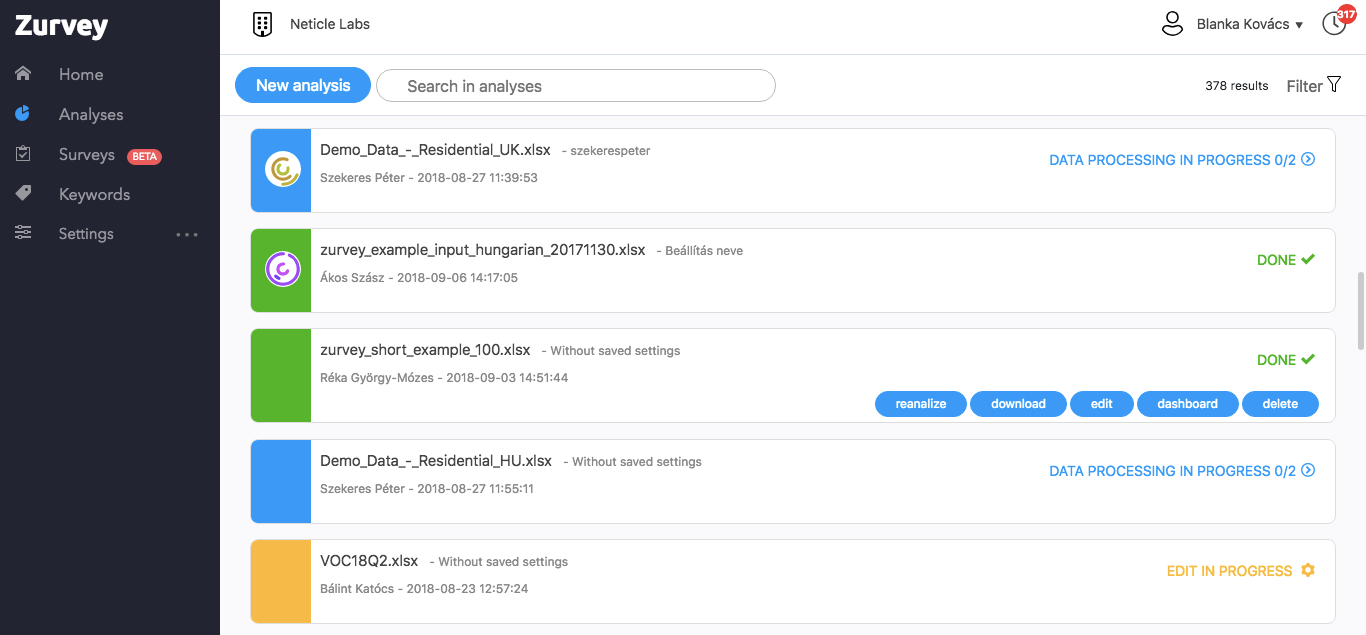The image size is (1366, 635).
Task: Click the DATA PROCESSING status for Residential_HU
Action: tap(1172, 471)
